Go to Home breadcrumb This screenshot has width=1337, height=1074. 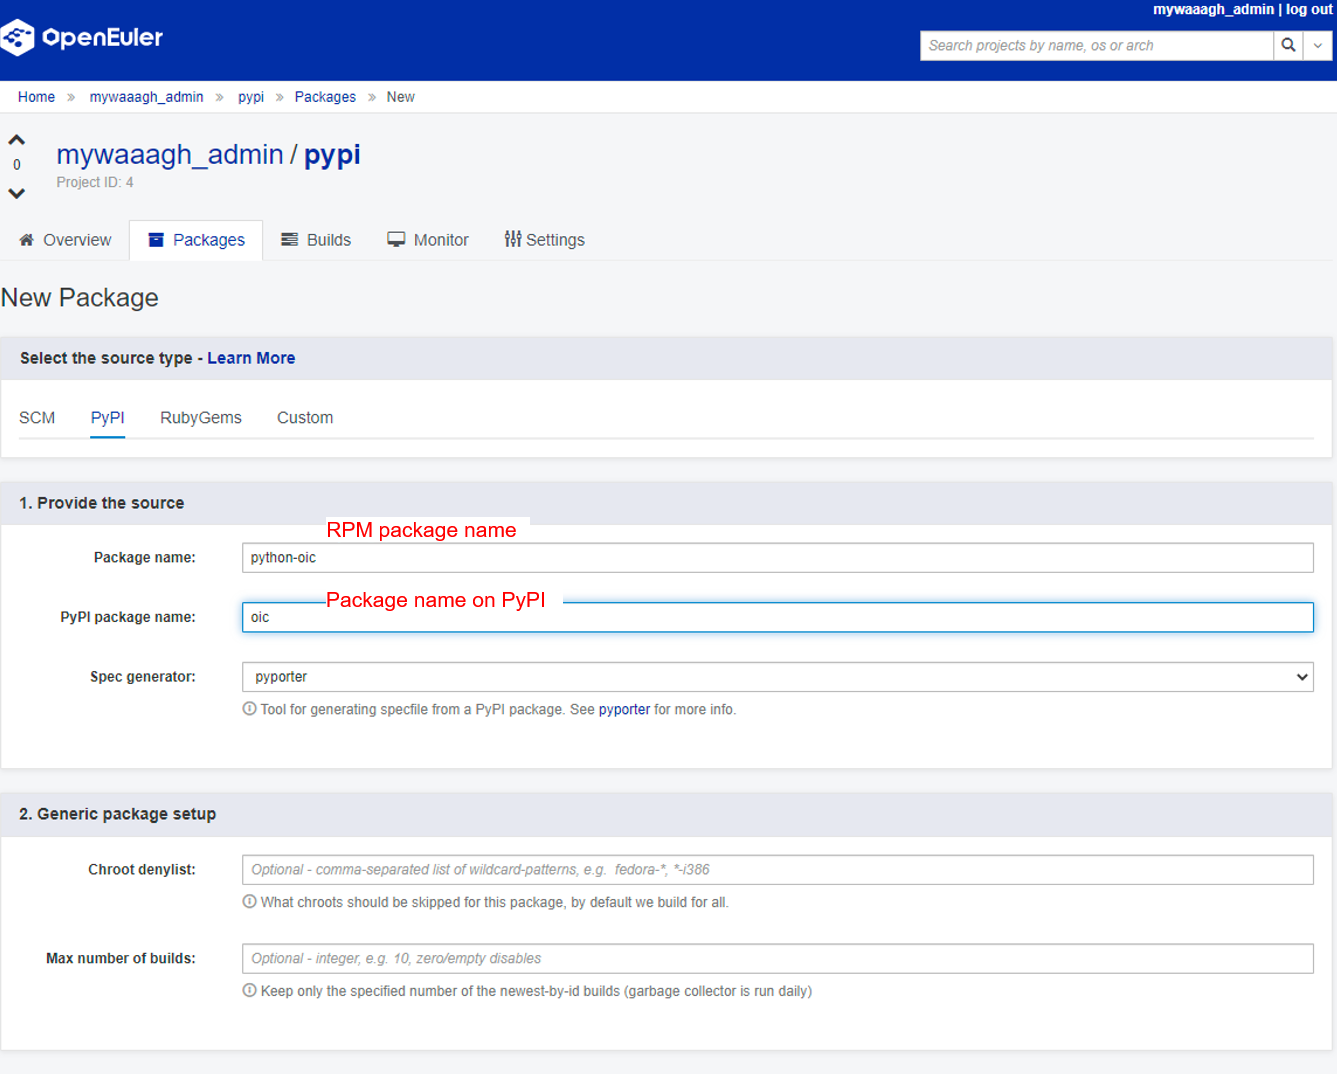pos(36,97)
